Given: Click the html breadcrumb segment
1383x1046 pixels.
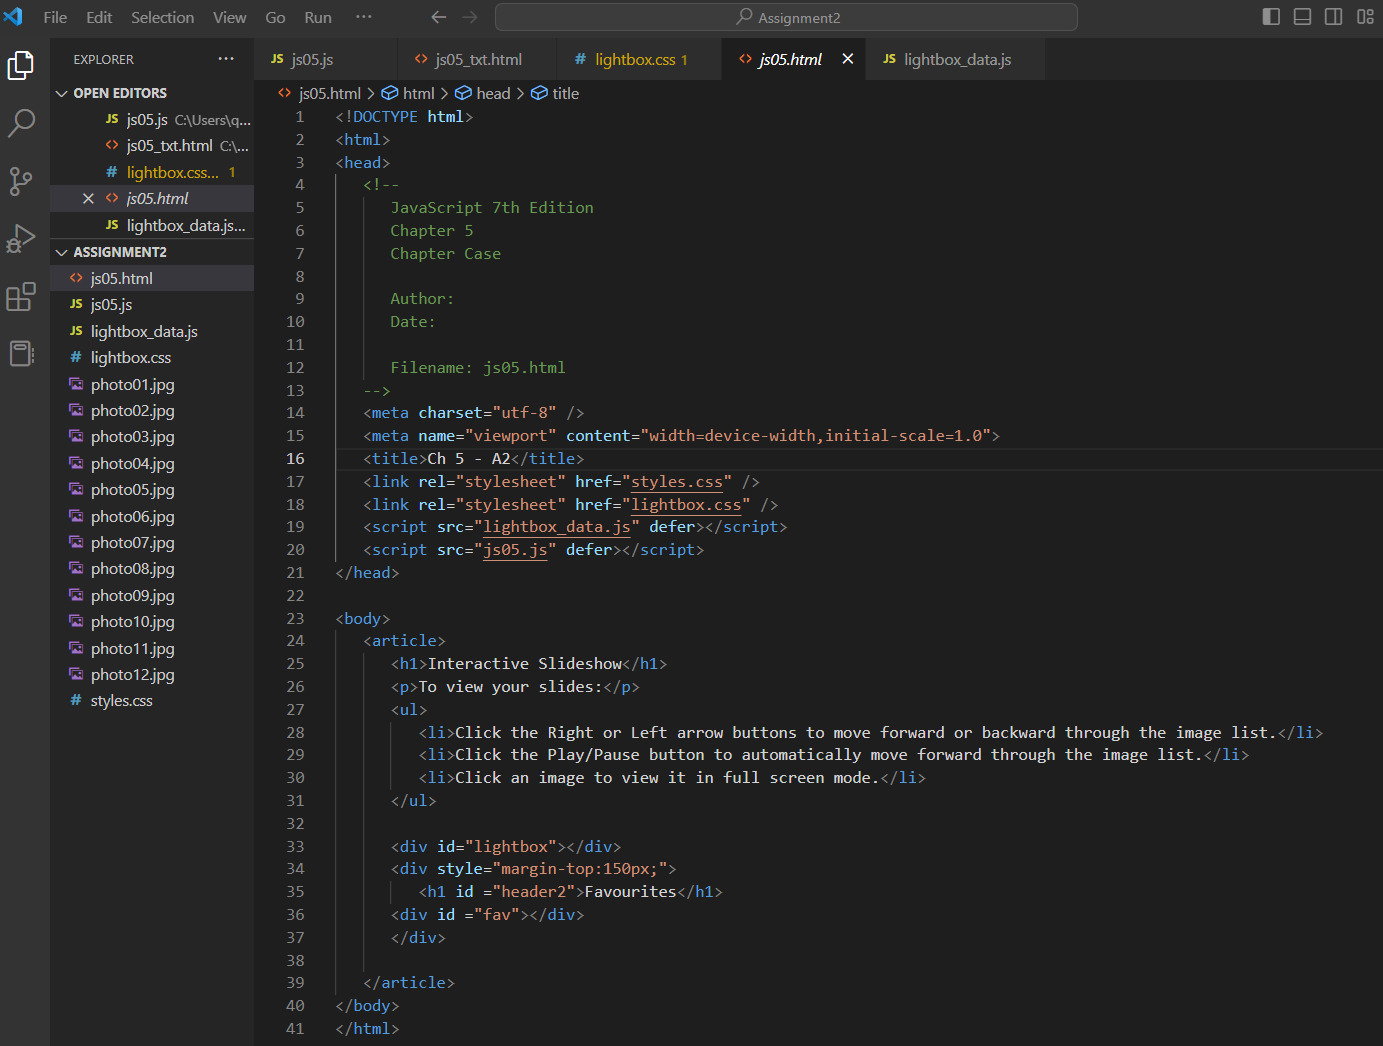Looking at the screenshot, I should click(x=408, y=93).
